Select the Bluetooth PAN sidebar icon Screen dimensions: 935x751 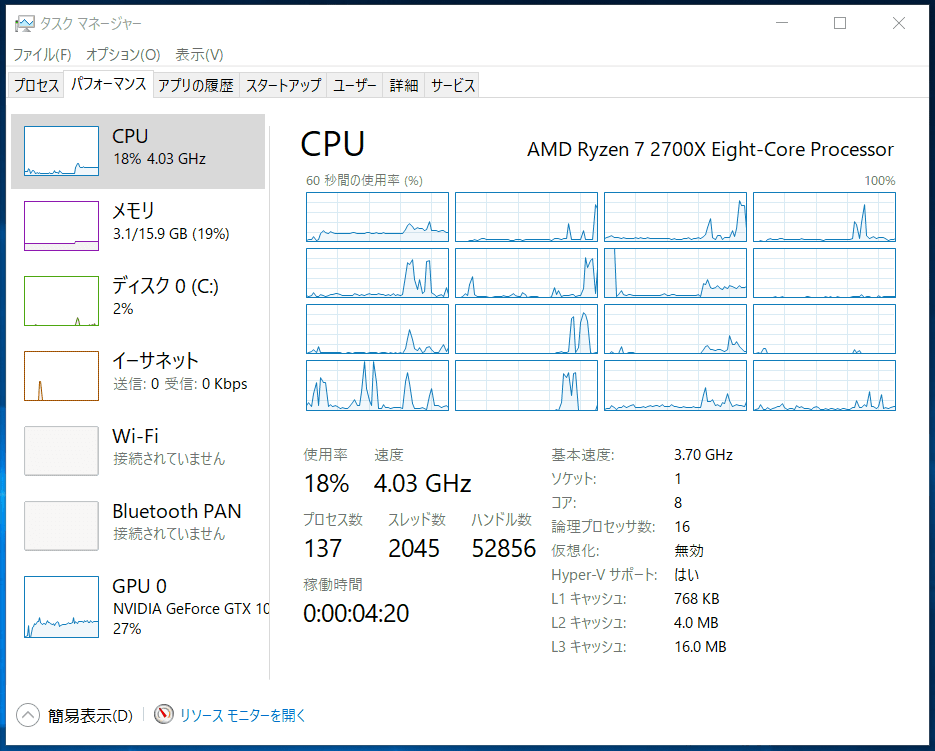61,526
